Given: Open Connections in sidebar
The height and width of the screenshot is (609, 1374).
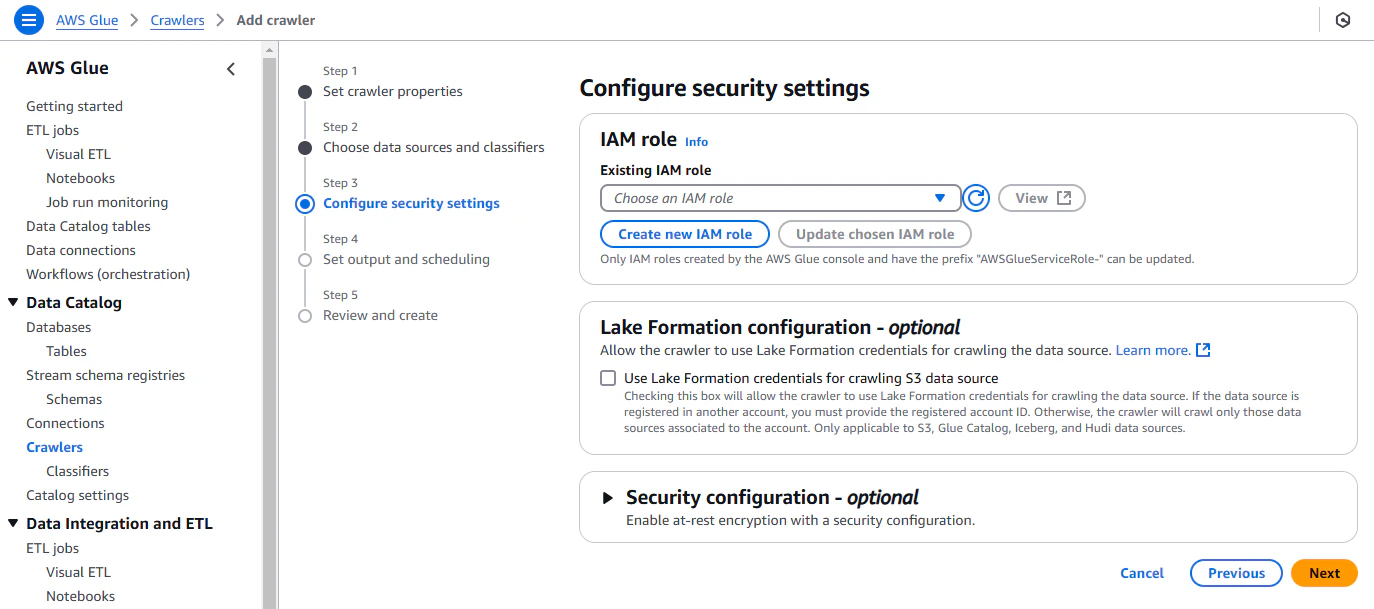Looking at the screenshot, I should tap(65, 423).
